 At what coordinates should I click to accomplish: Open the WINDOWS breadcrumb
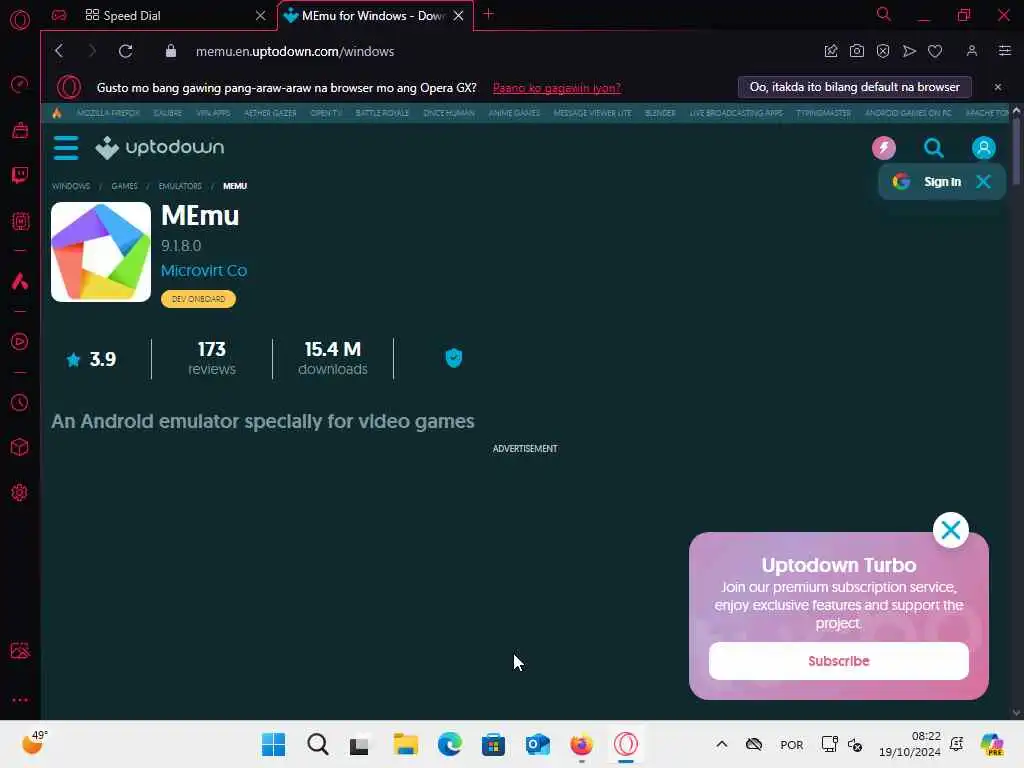pos(71,186)
